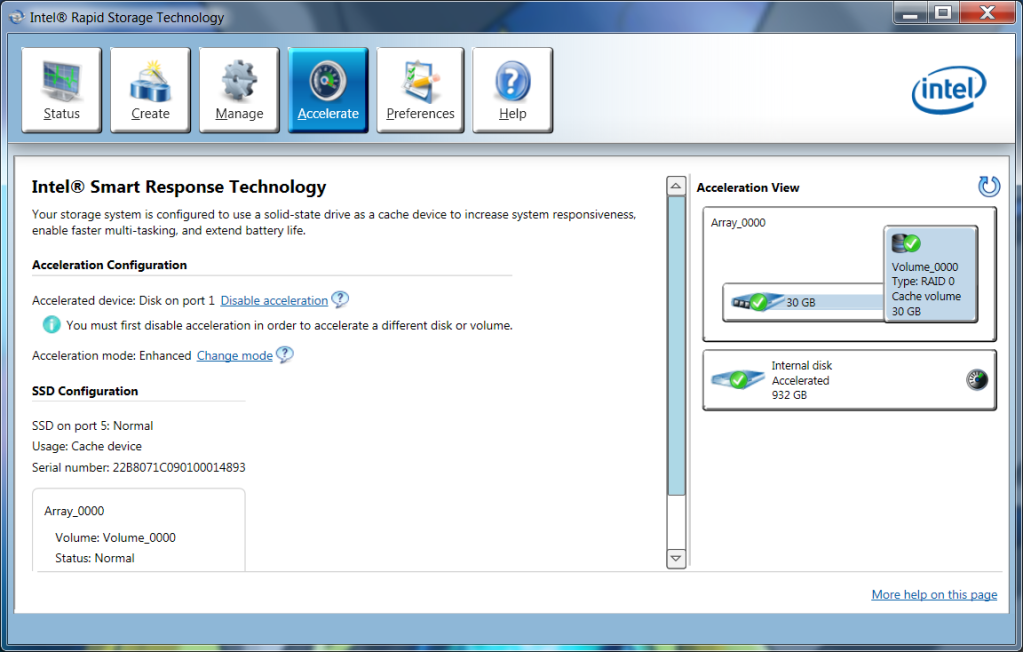Refresh the Acceleration View
The width and height of the screenshot is (1023, 652).
[988, 187]
